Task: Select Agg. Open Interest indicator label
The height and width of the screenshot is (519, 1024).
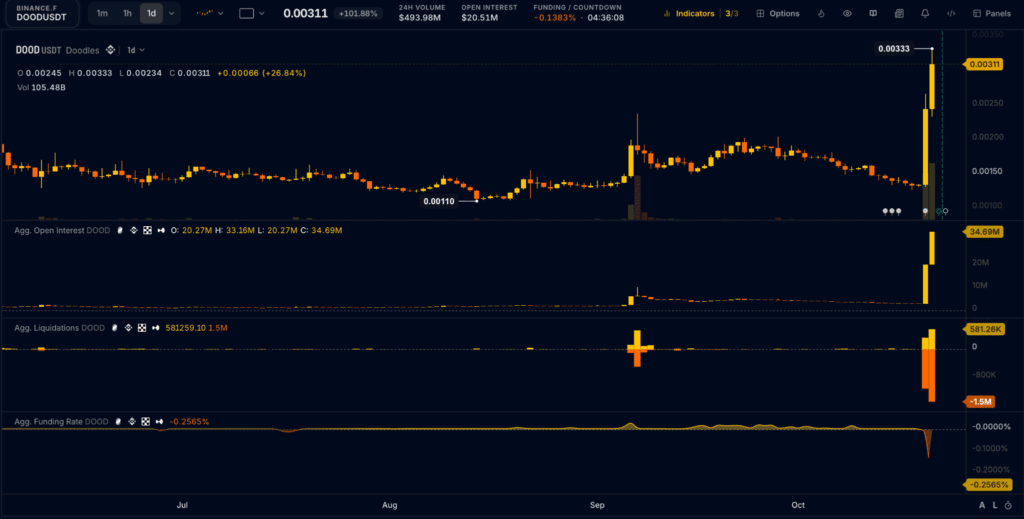Action: point(62,230)
